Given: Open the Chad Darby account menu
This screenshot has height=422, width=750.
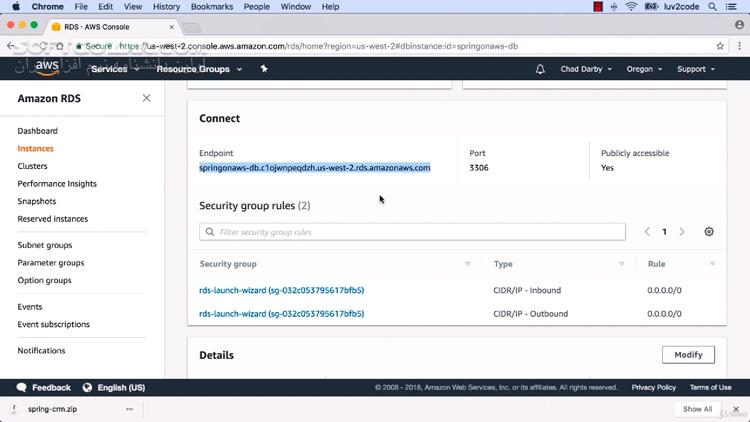Looking at the screenshot, I should [586, 69].
